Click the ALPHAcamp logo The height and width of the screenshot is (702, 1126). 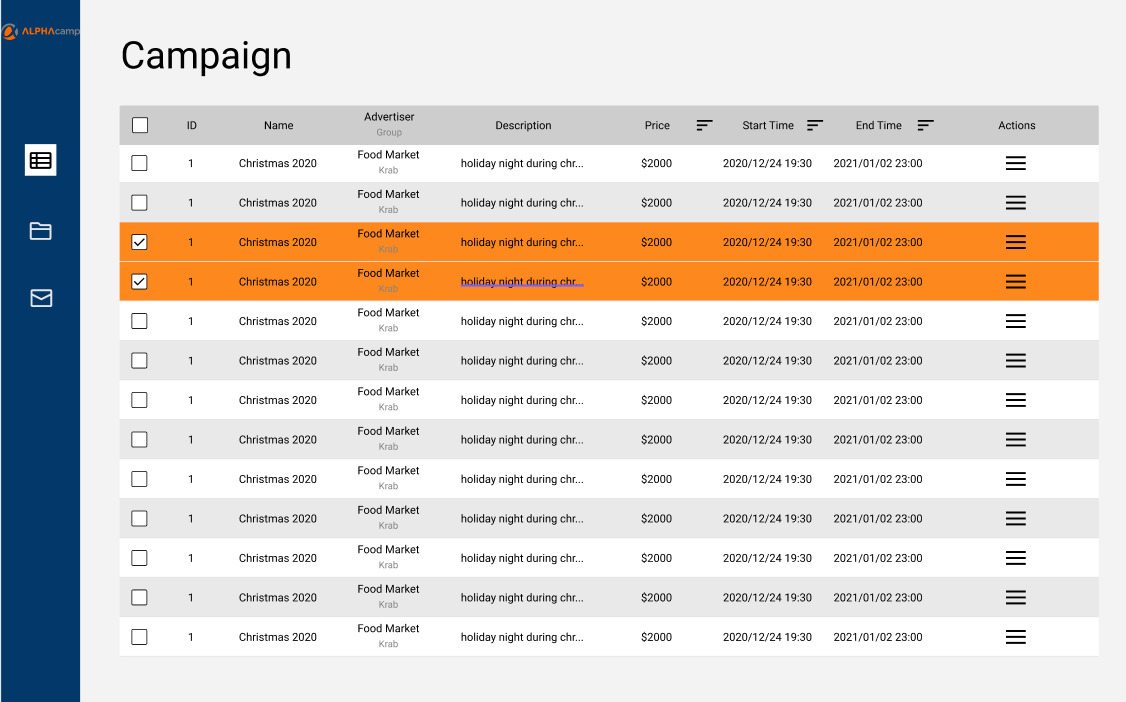tap(40, 31)
